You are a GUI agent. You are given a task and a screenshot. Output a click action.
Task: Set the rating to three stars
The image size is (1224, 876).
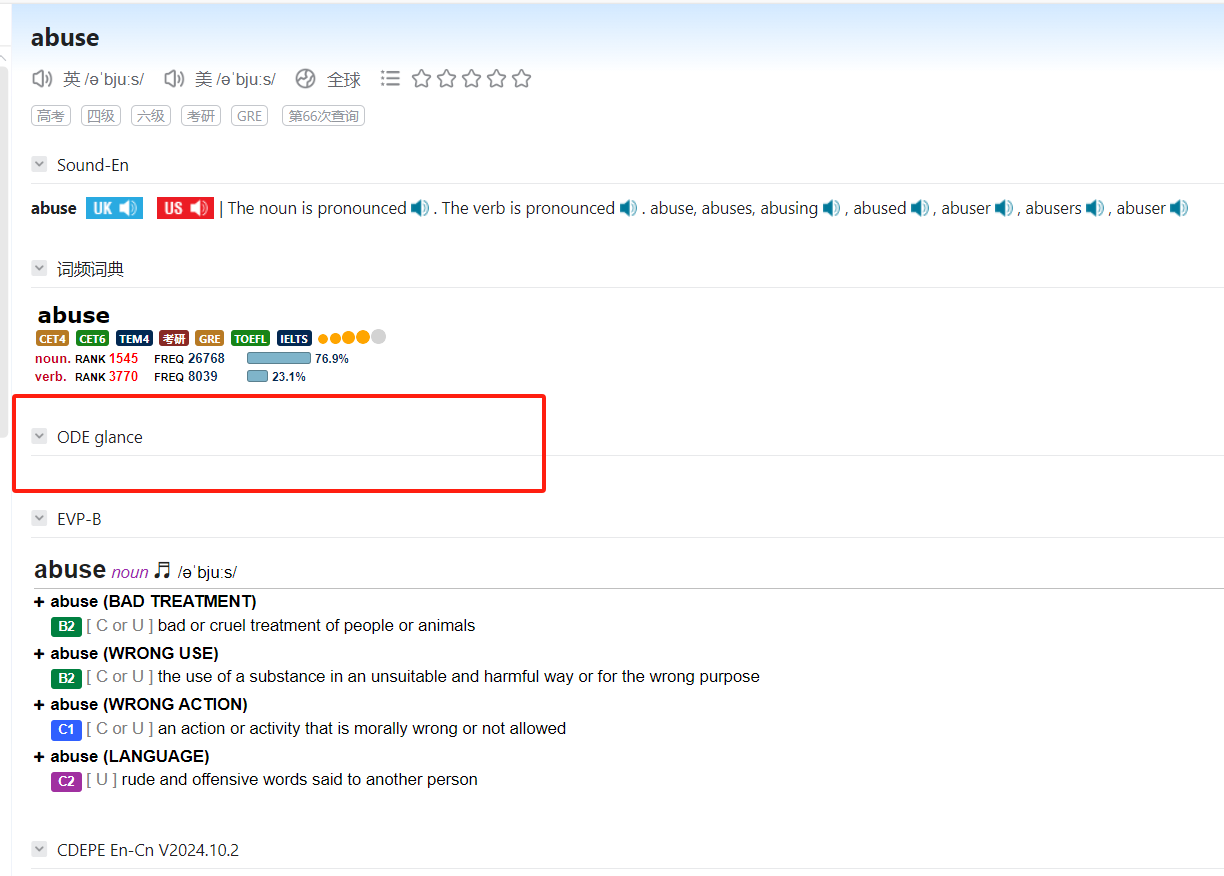(x=471, y=78)
